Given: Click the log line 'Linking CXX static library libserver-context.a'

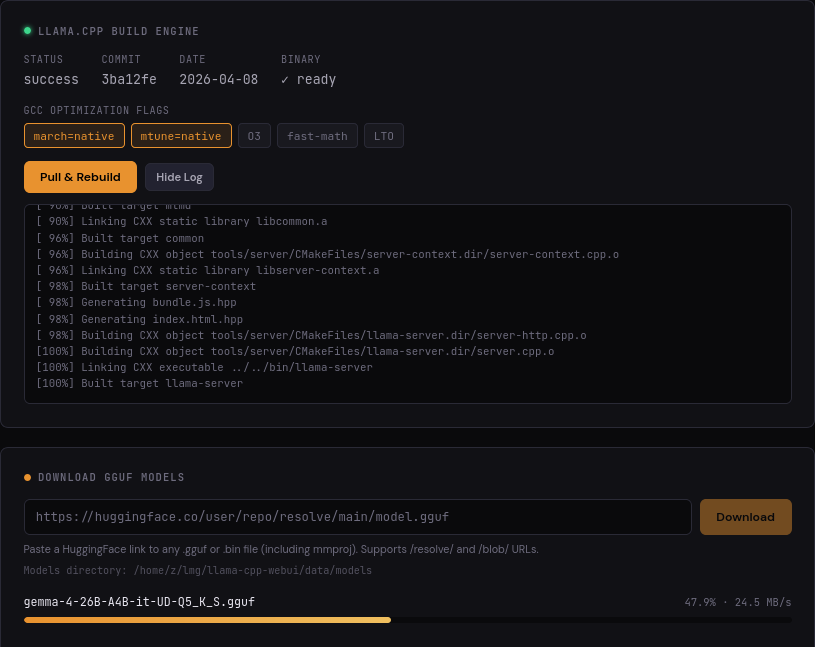Looking at the screenshot, I should tap(207, 270).
